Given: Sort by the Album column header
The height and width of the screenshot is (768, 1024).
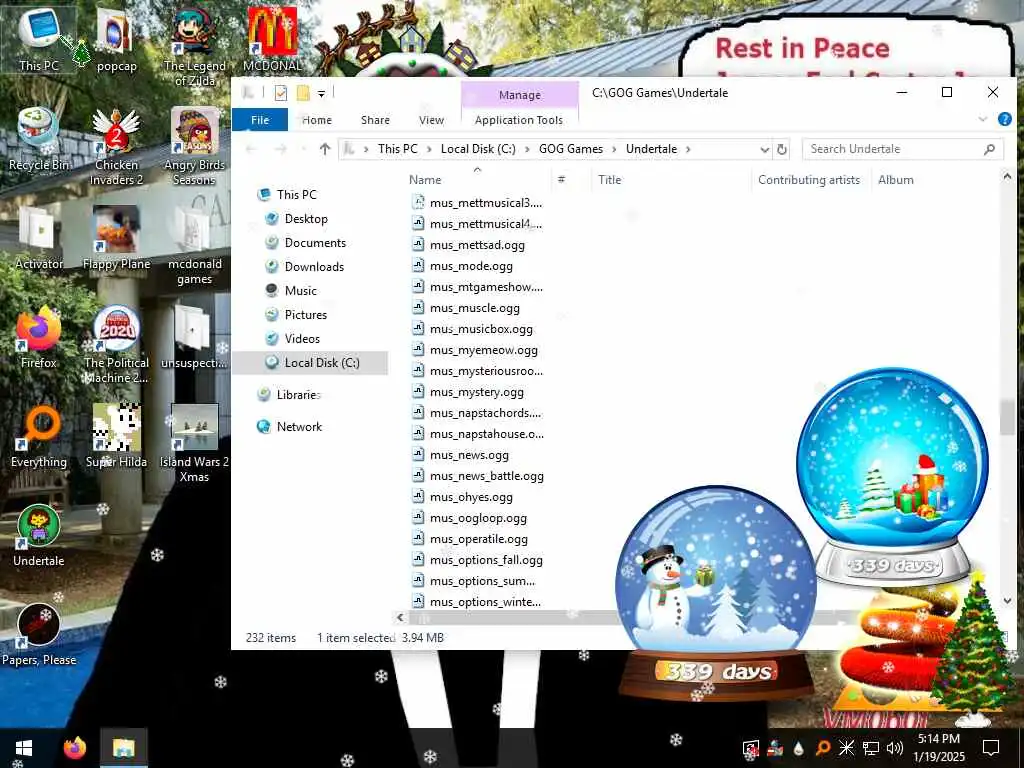Looking at the screenshot, I should click(896, 180).
